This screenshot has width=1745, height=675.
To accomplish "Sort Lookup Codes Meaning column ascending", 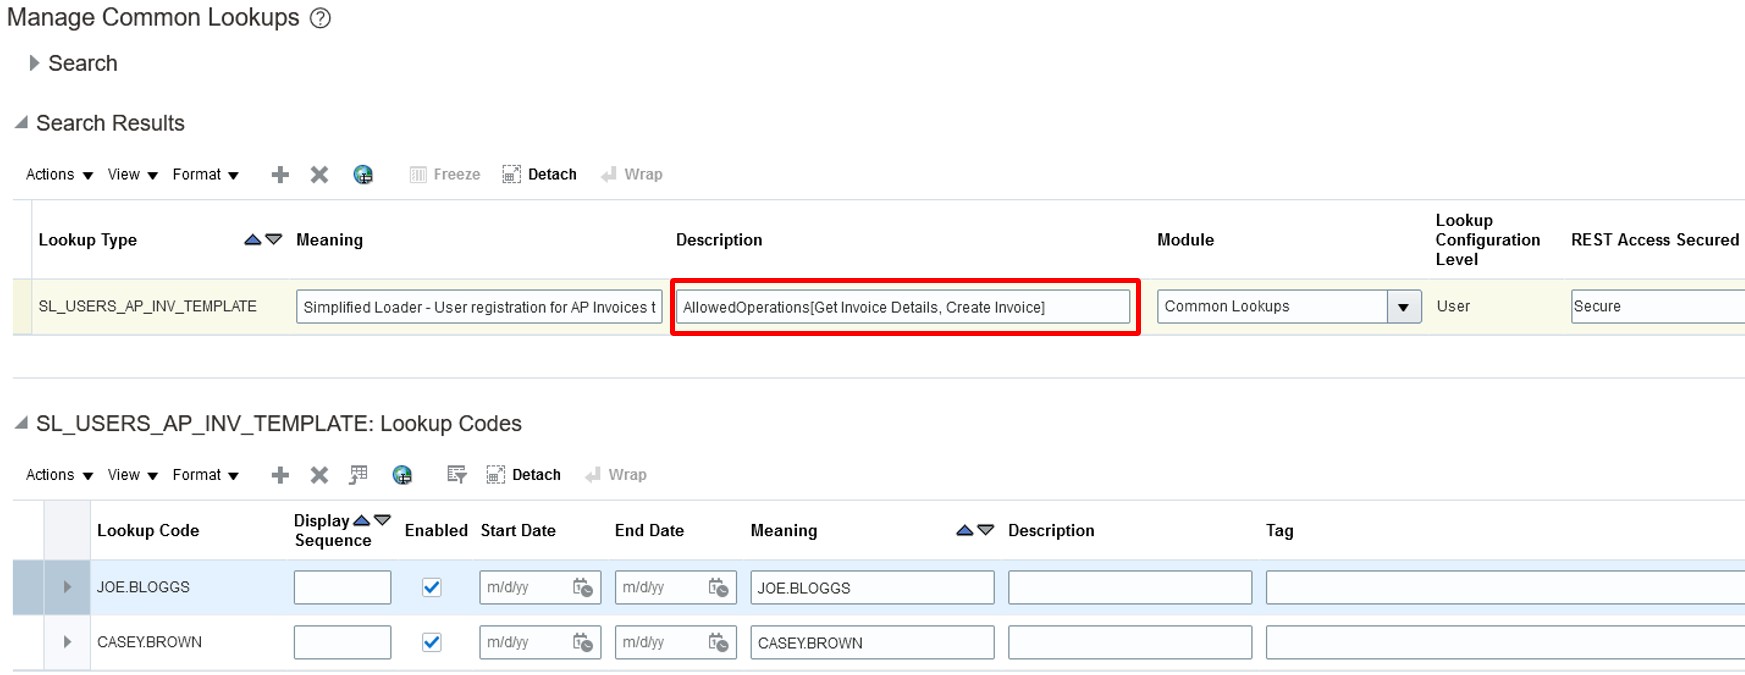I will click(965, 530).
